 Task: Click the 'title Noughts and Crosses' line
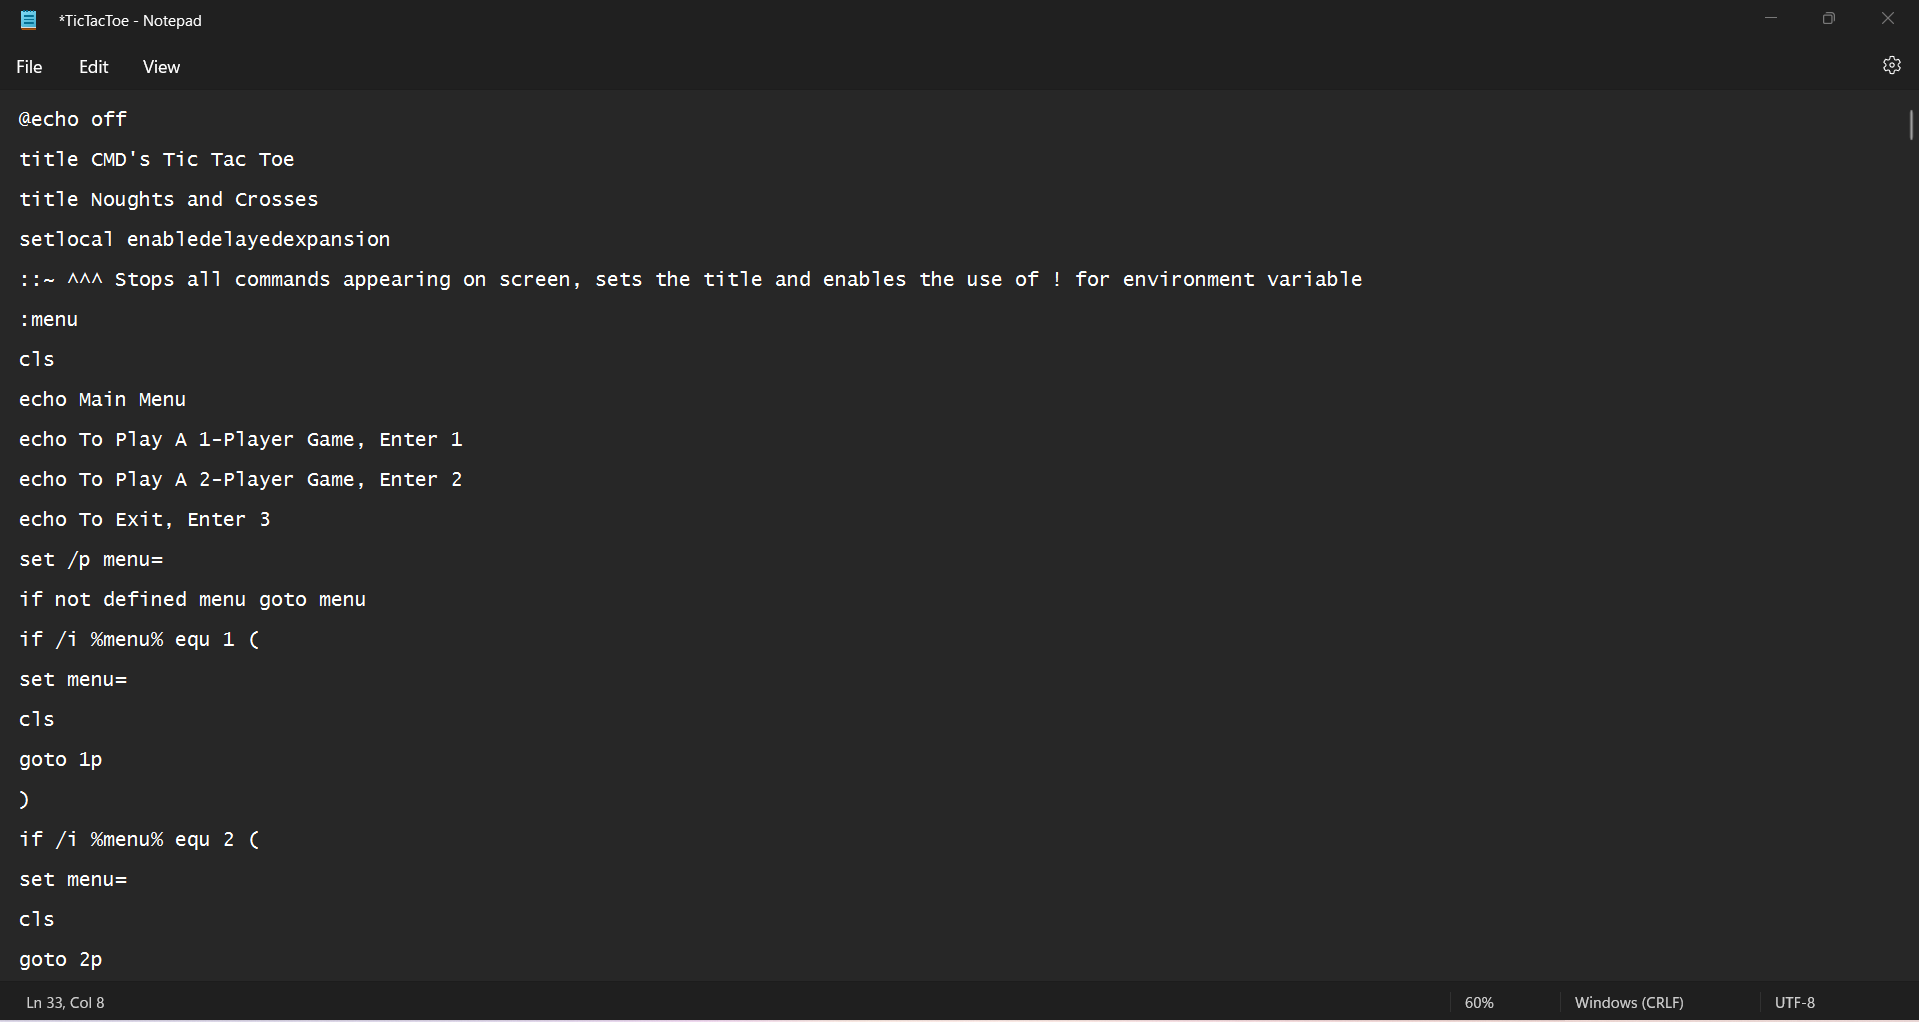pyautogui.click(x=168, y=200)
